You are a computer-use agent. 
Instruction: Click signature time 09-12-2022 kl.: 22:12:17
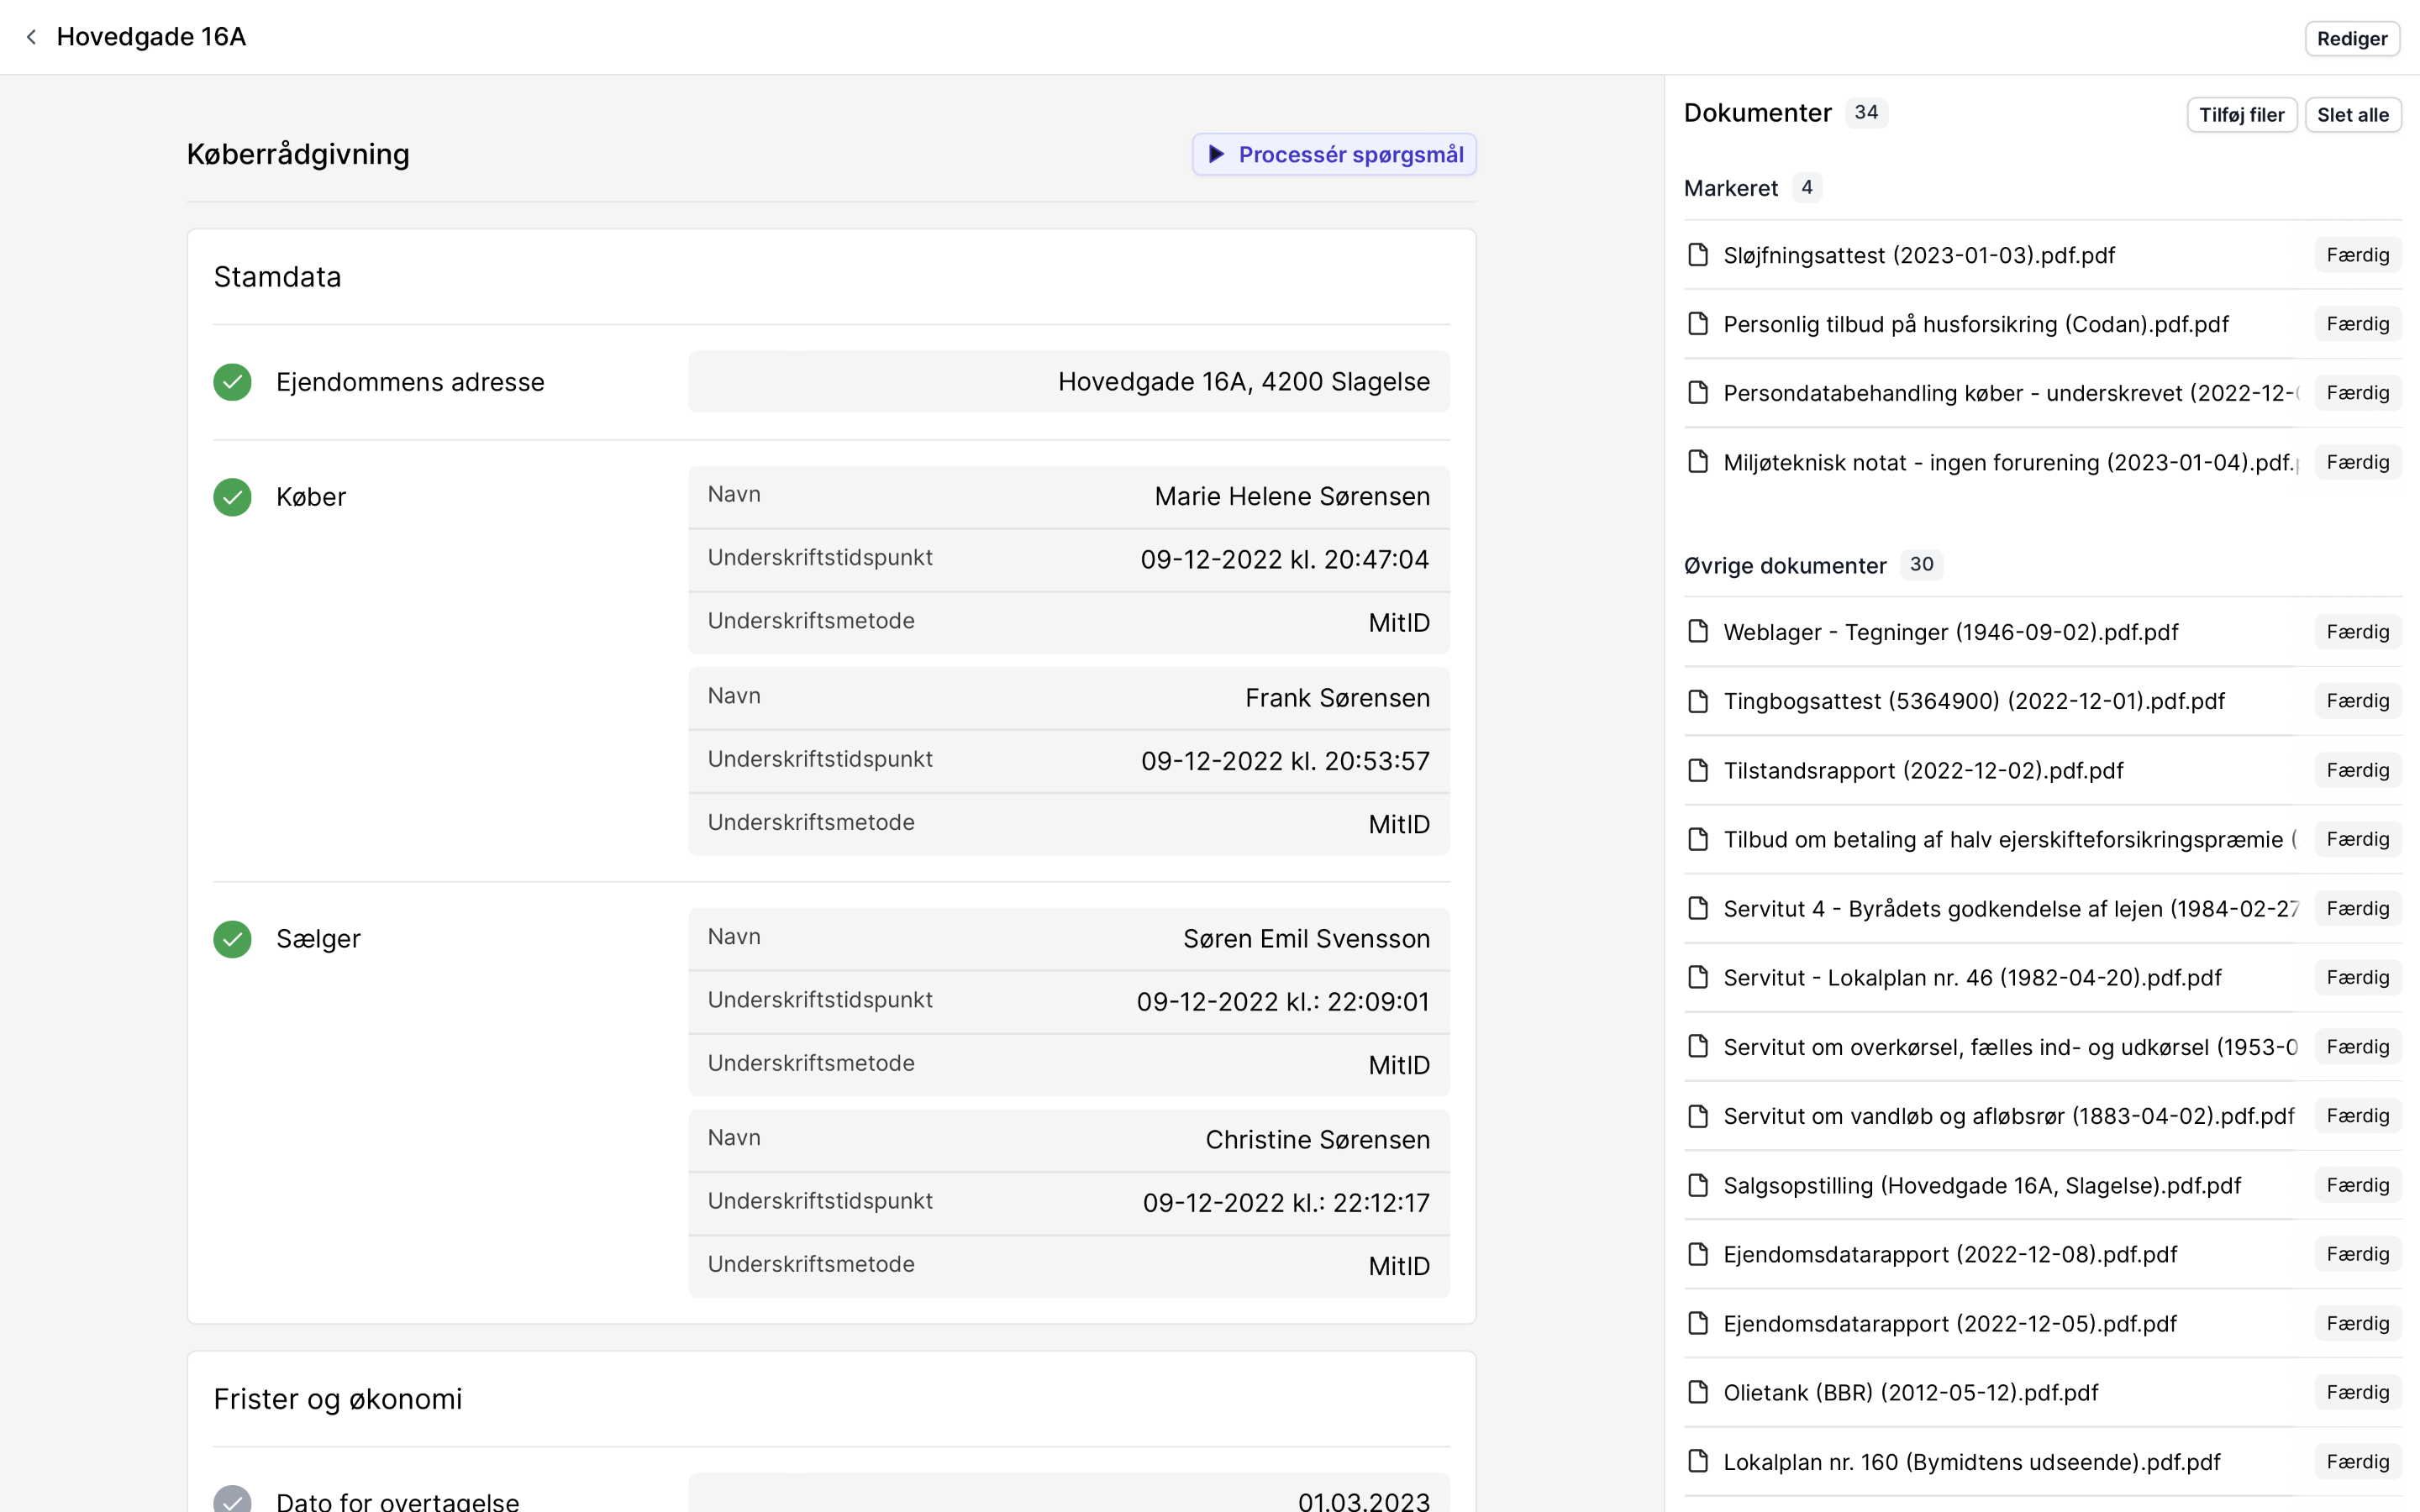[1286, 1203]
